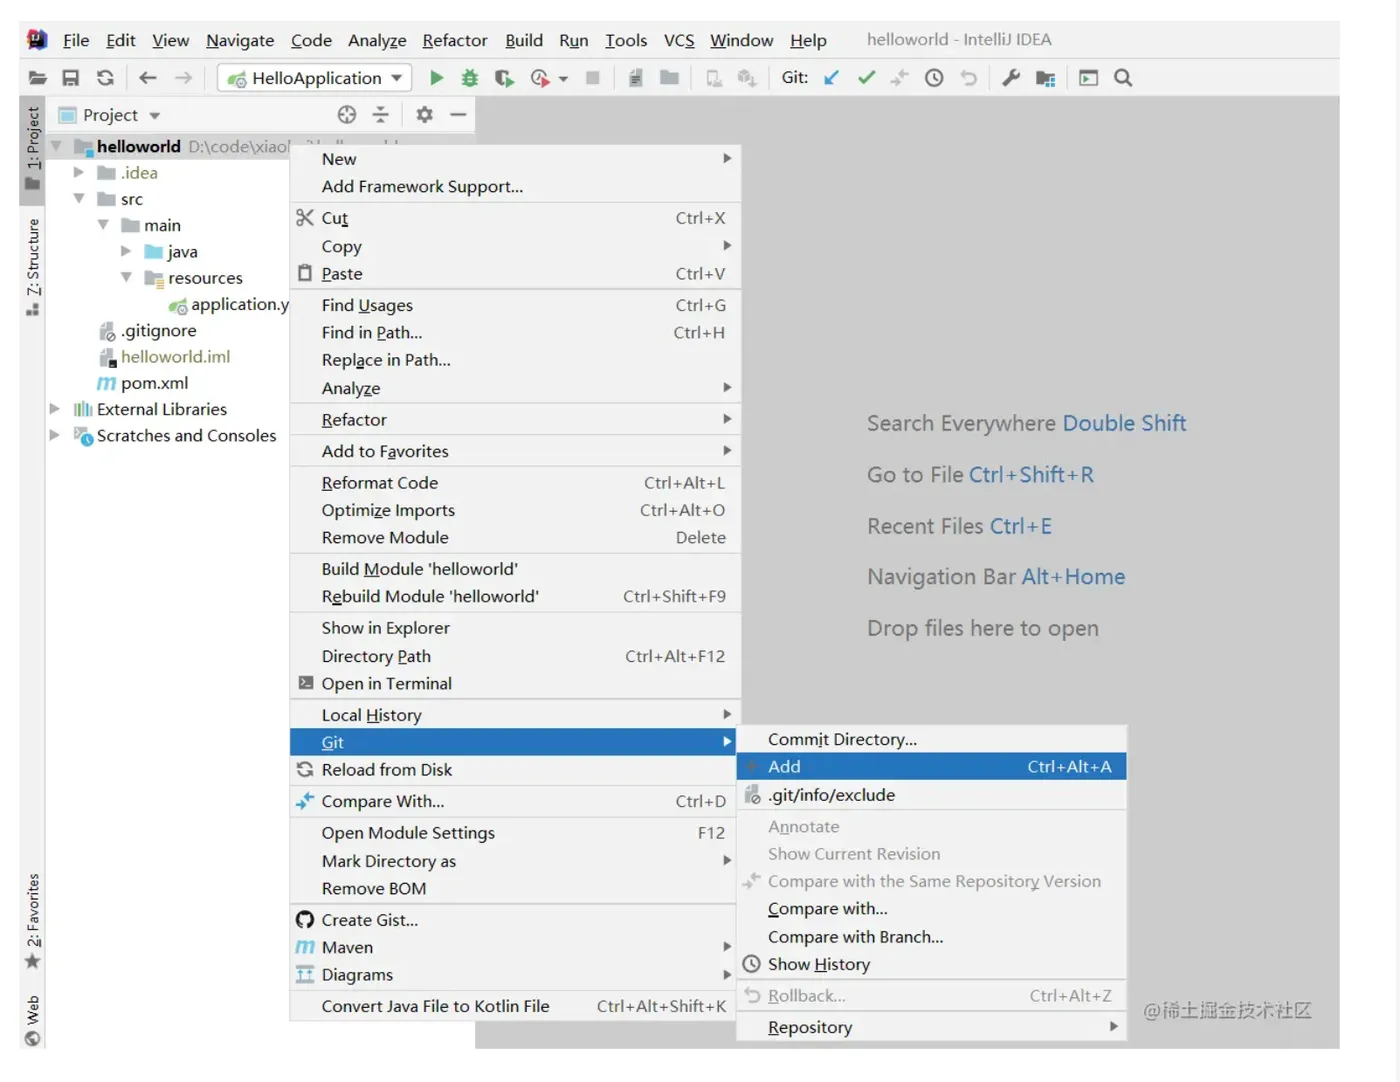Image resolution: width=1400 pixels, height=1082 pixels.
Task: Open the HelloApplication run configuration dropdown
Action: tap(314, 78)
